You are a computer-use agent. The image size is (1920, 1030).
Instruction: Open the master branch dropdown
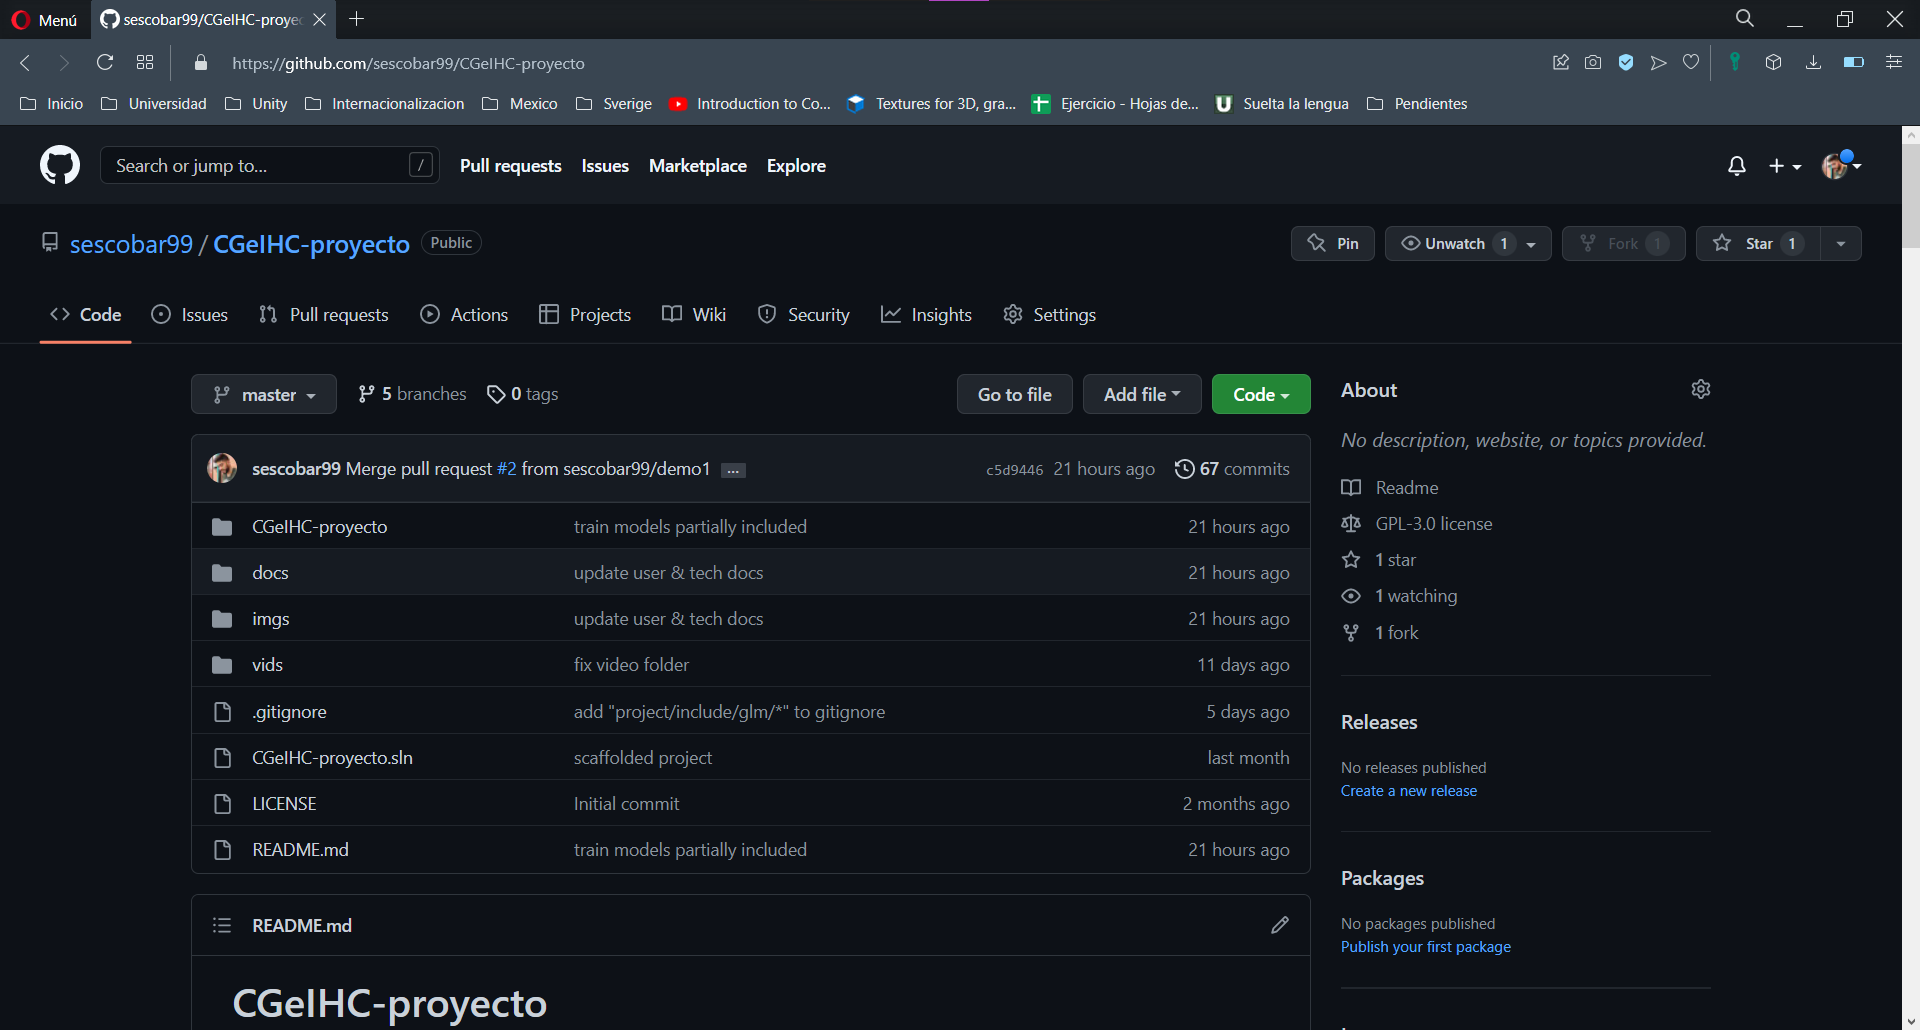pyautogui.click(x=264, y=394)
